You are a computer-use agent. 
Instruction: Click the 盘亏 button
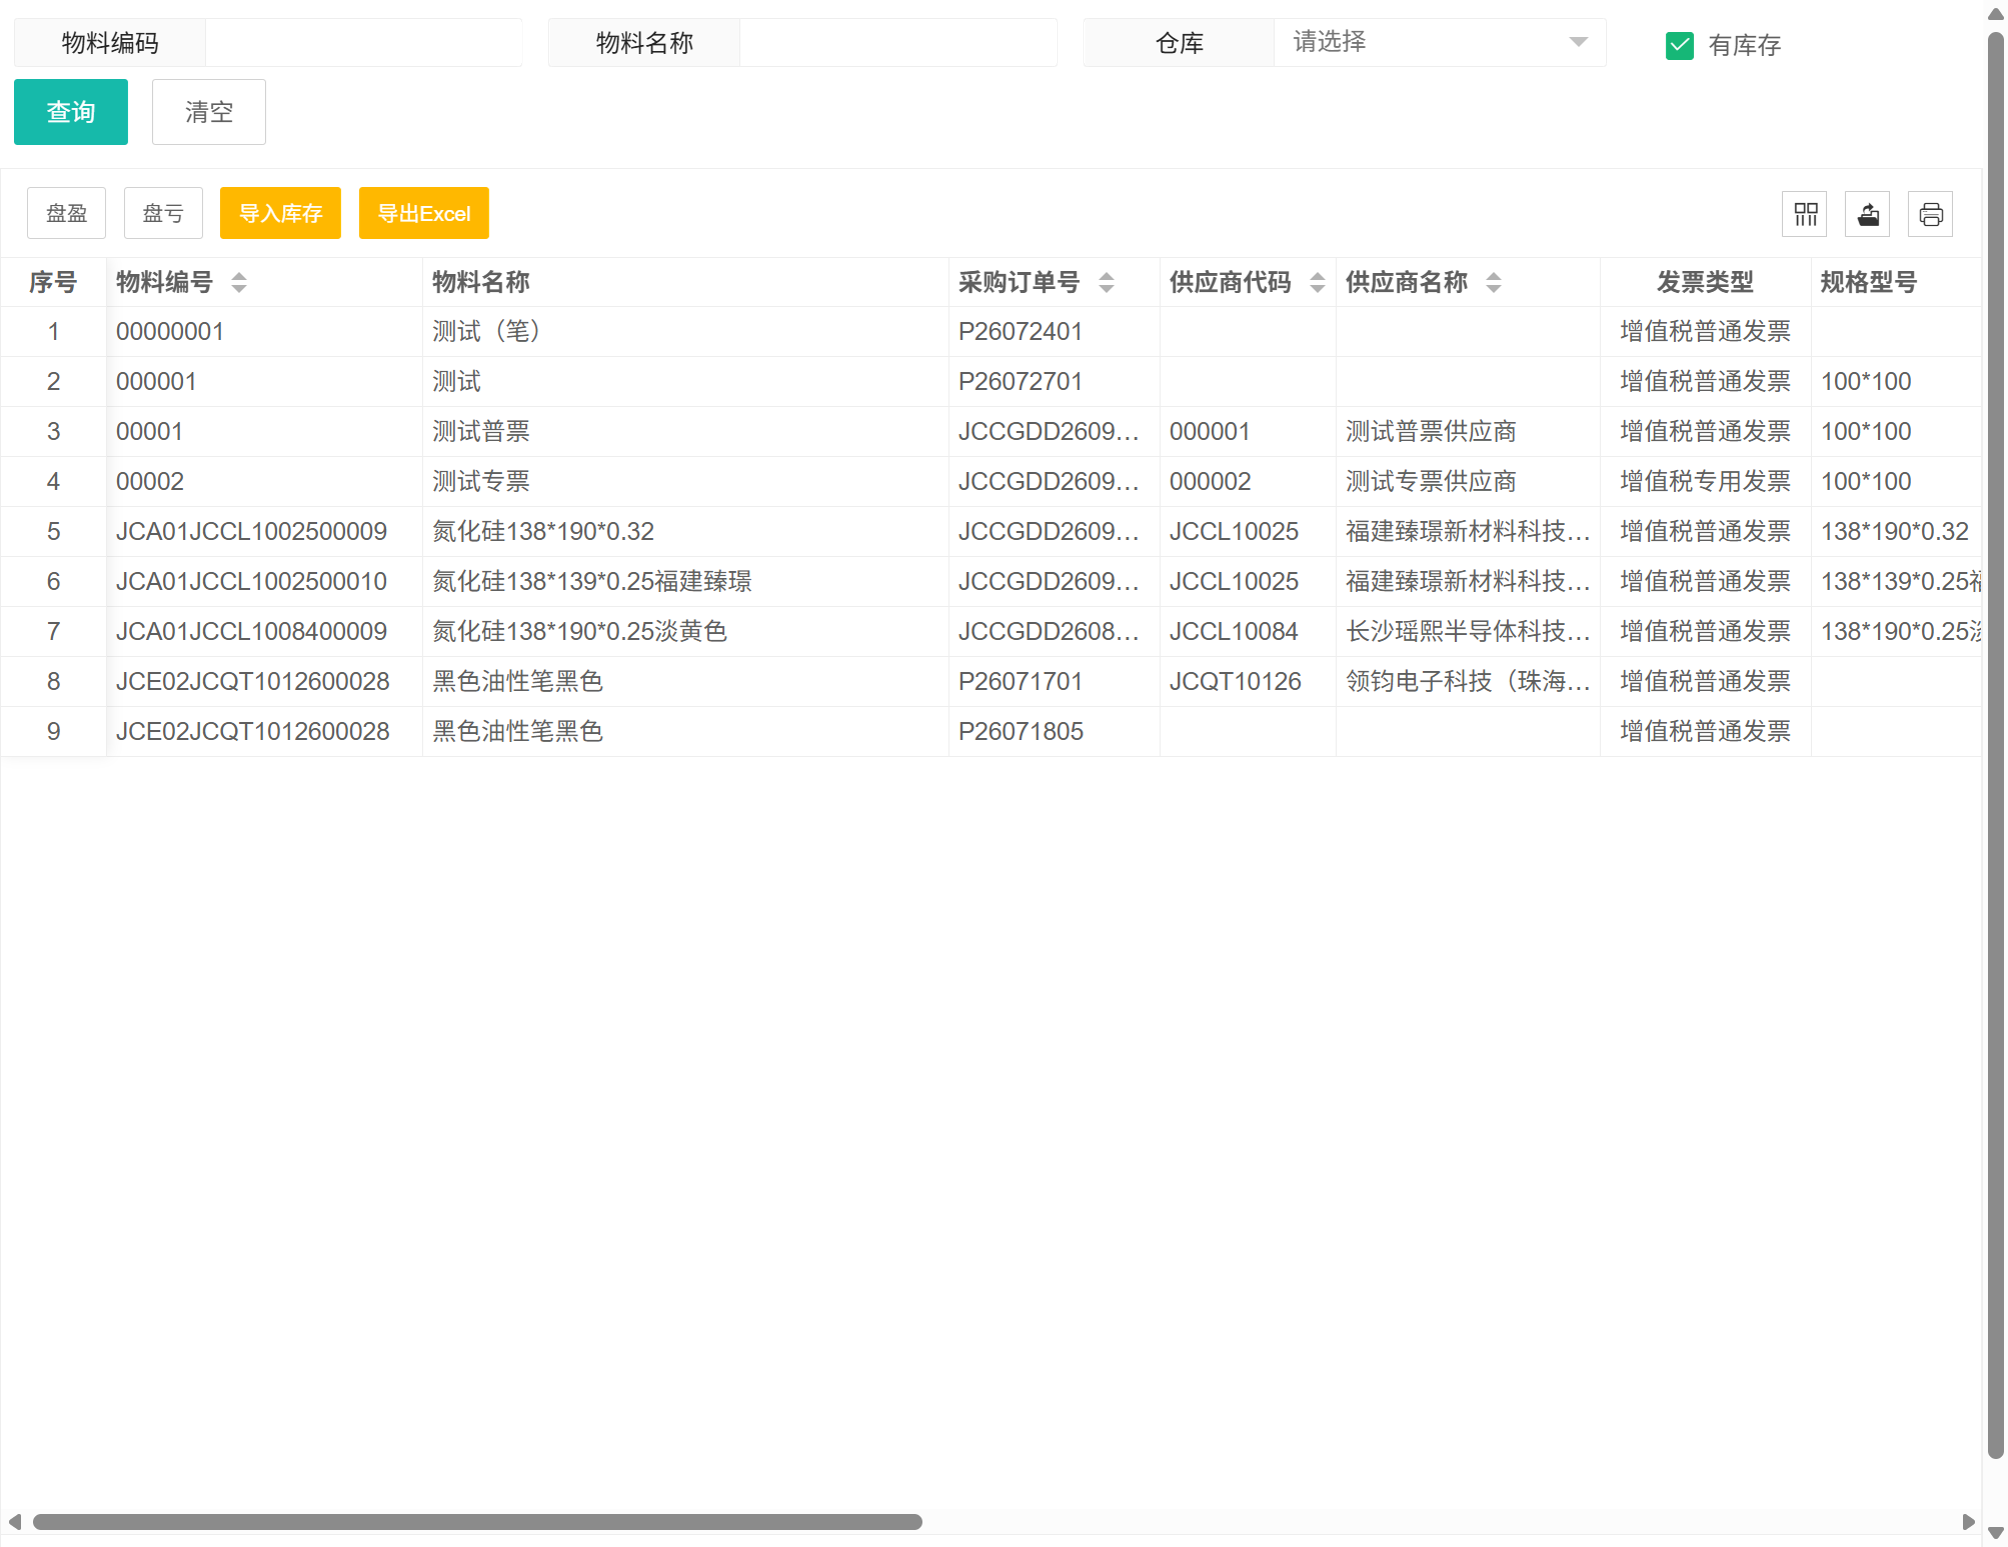click(163, 213)
